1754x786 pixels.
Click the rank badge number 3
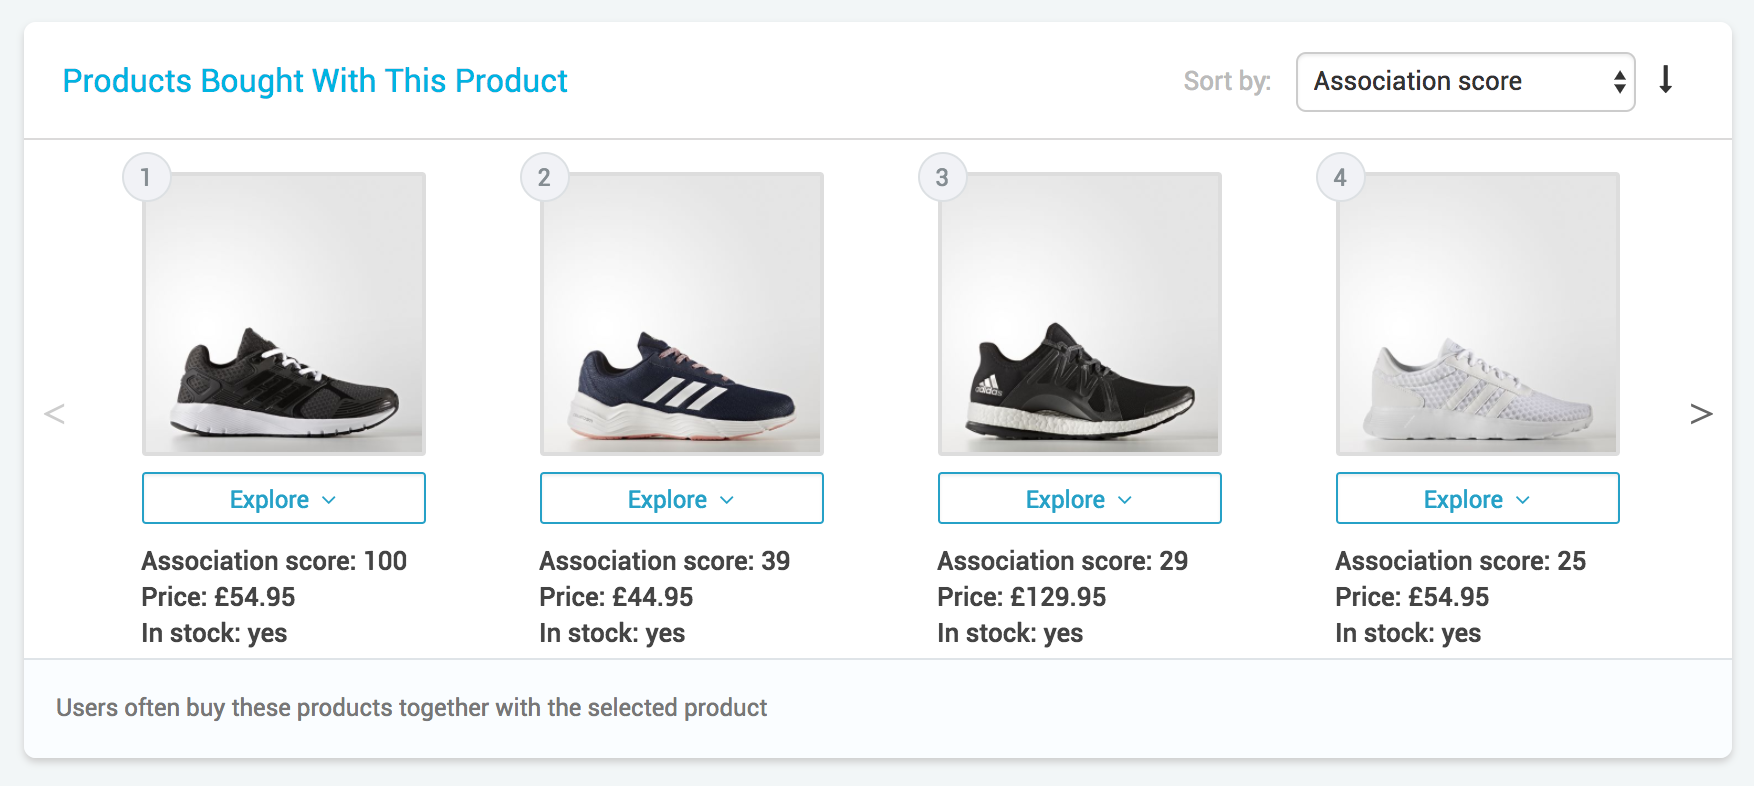(x=942, y=178)
